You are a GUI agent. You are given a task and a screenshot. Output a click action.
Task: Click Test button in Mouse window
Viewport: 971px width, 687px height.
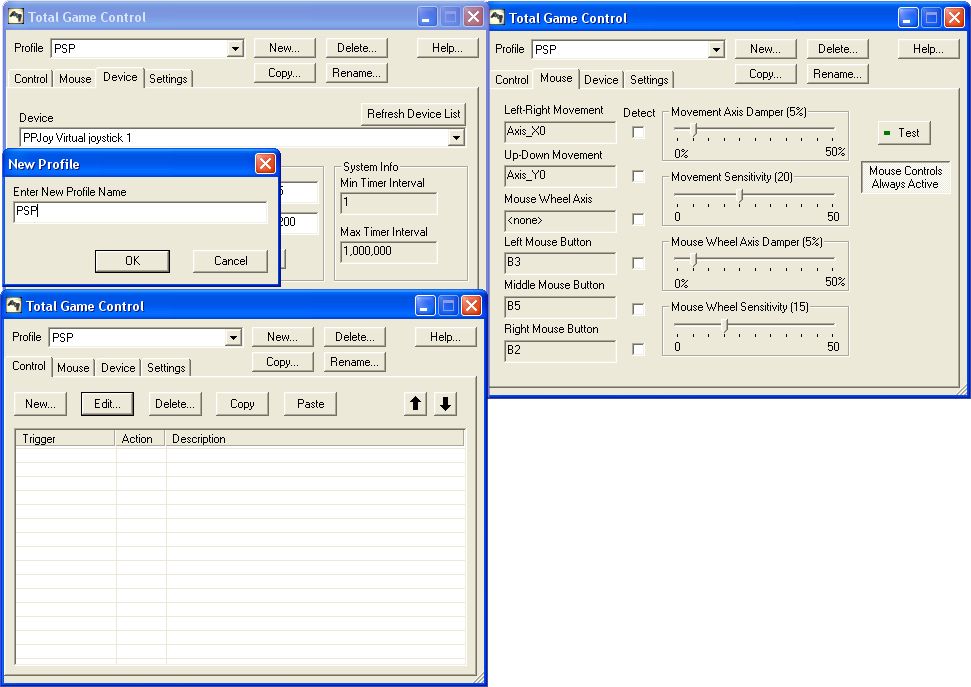(x=904, y=133)
